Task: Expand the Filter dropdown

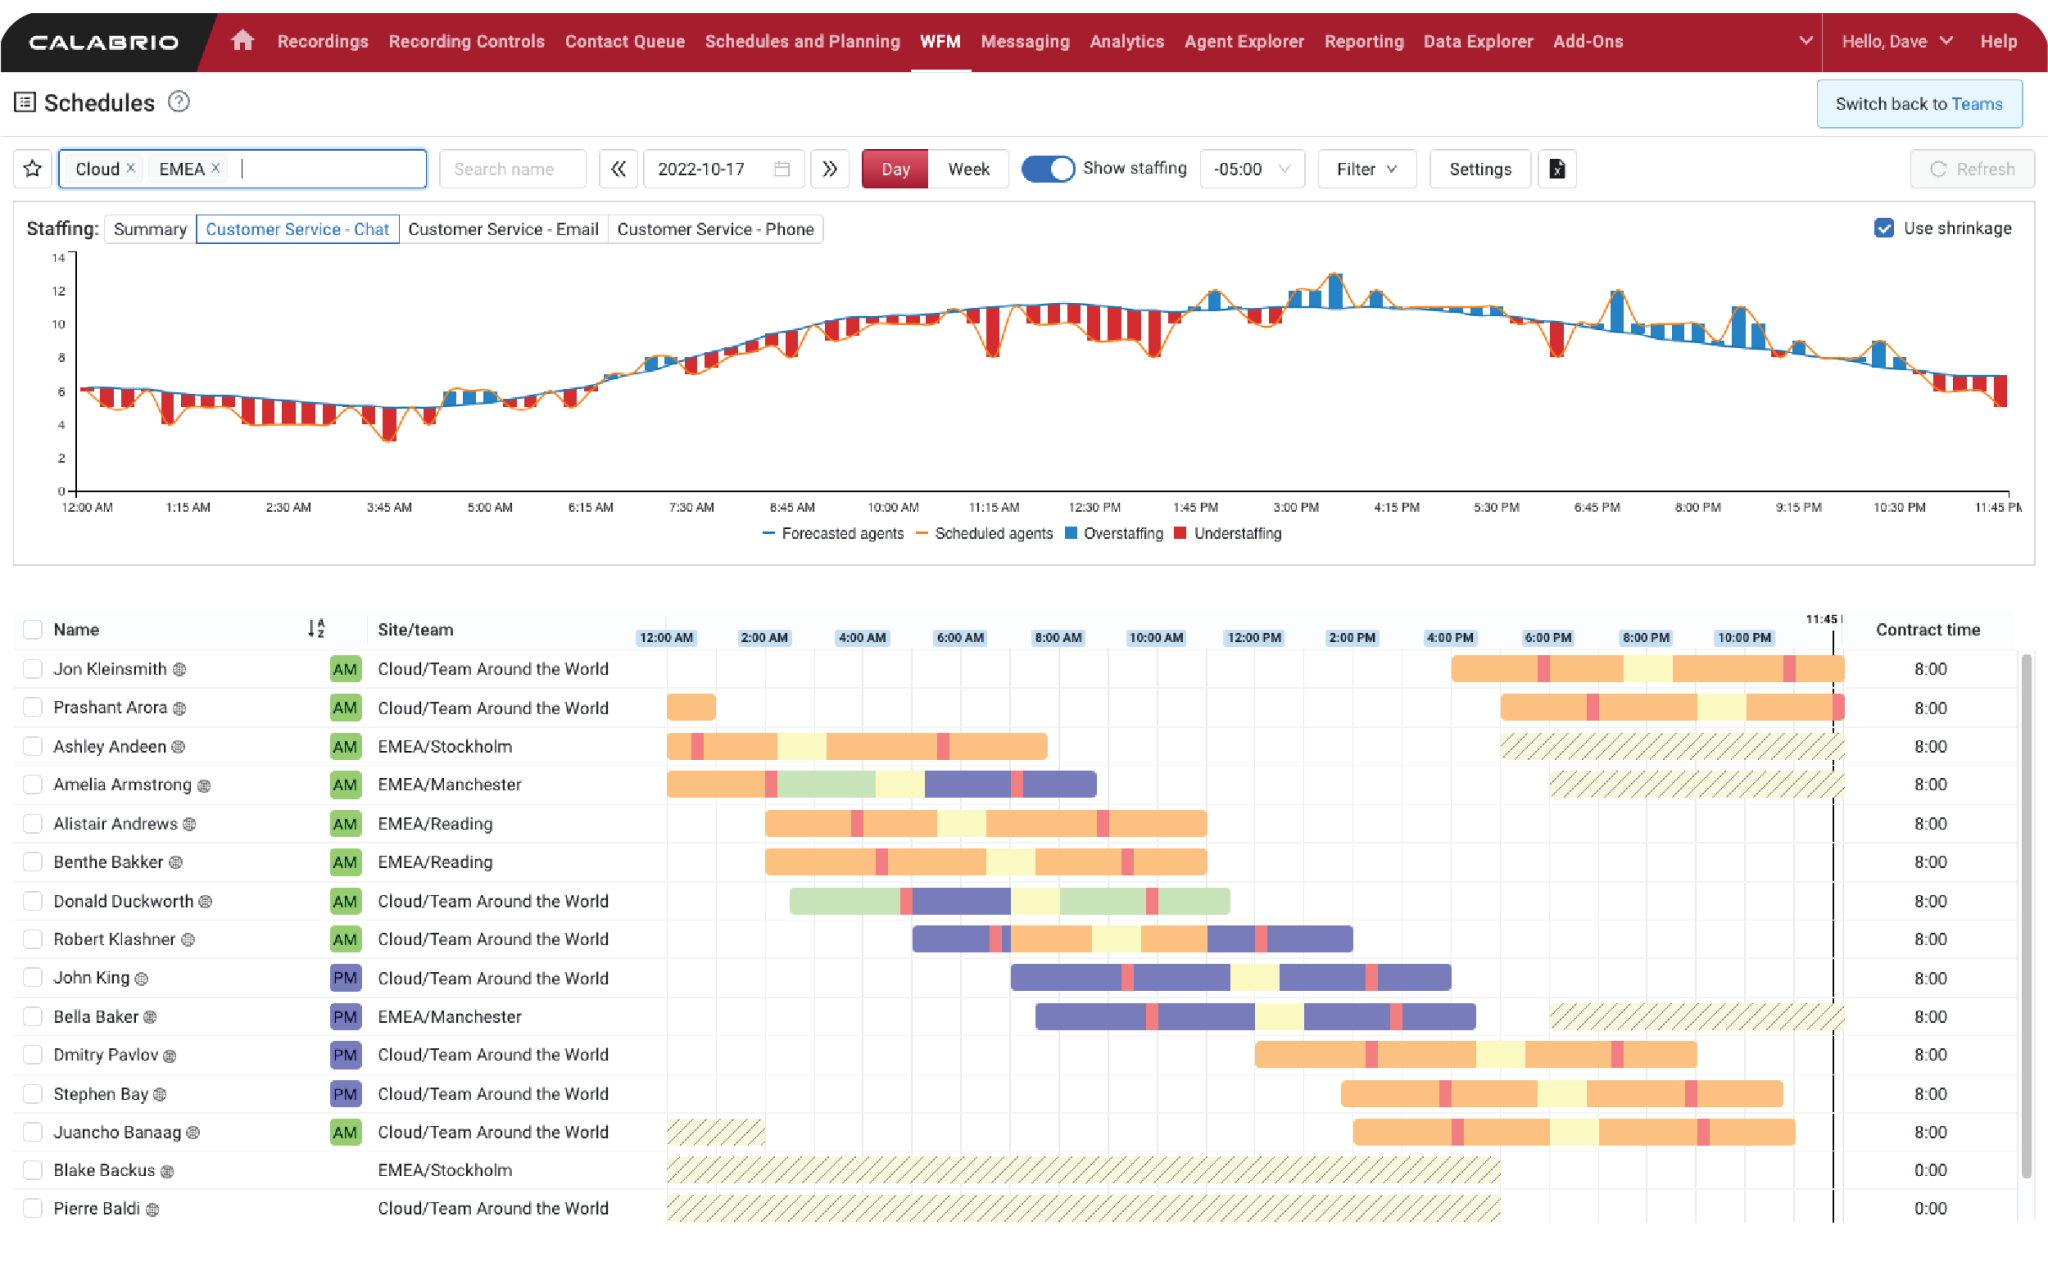Action: 1366,169
